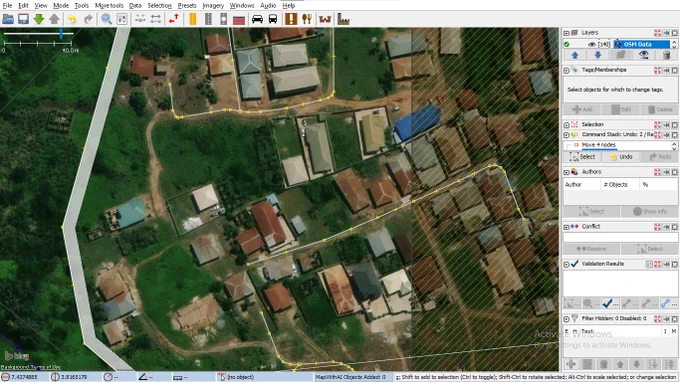Pin the Layers panel with sticky icon
Screen dimensions: 680x382
[x=666, y=33]
